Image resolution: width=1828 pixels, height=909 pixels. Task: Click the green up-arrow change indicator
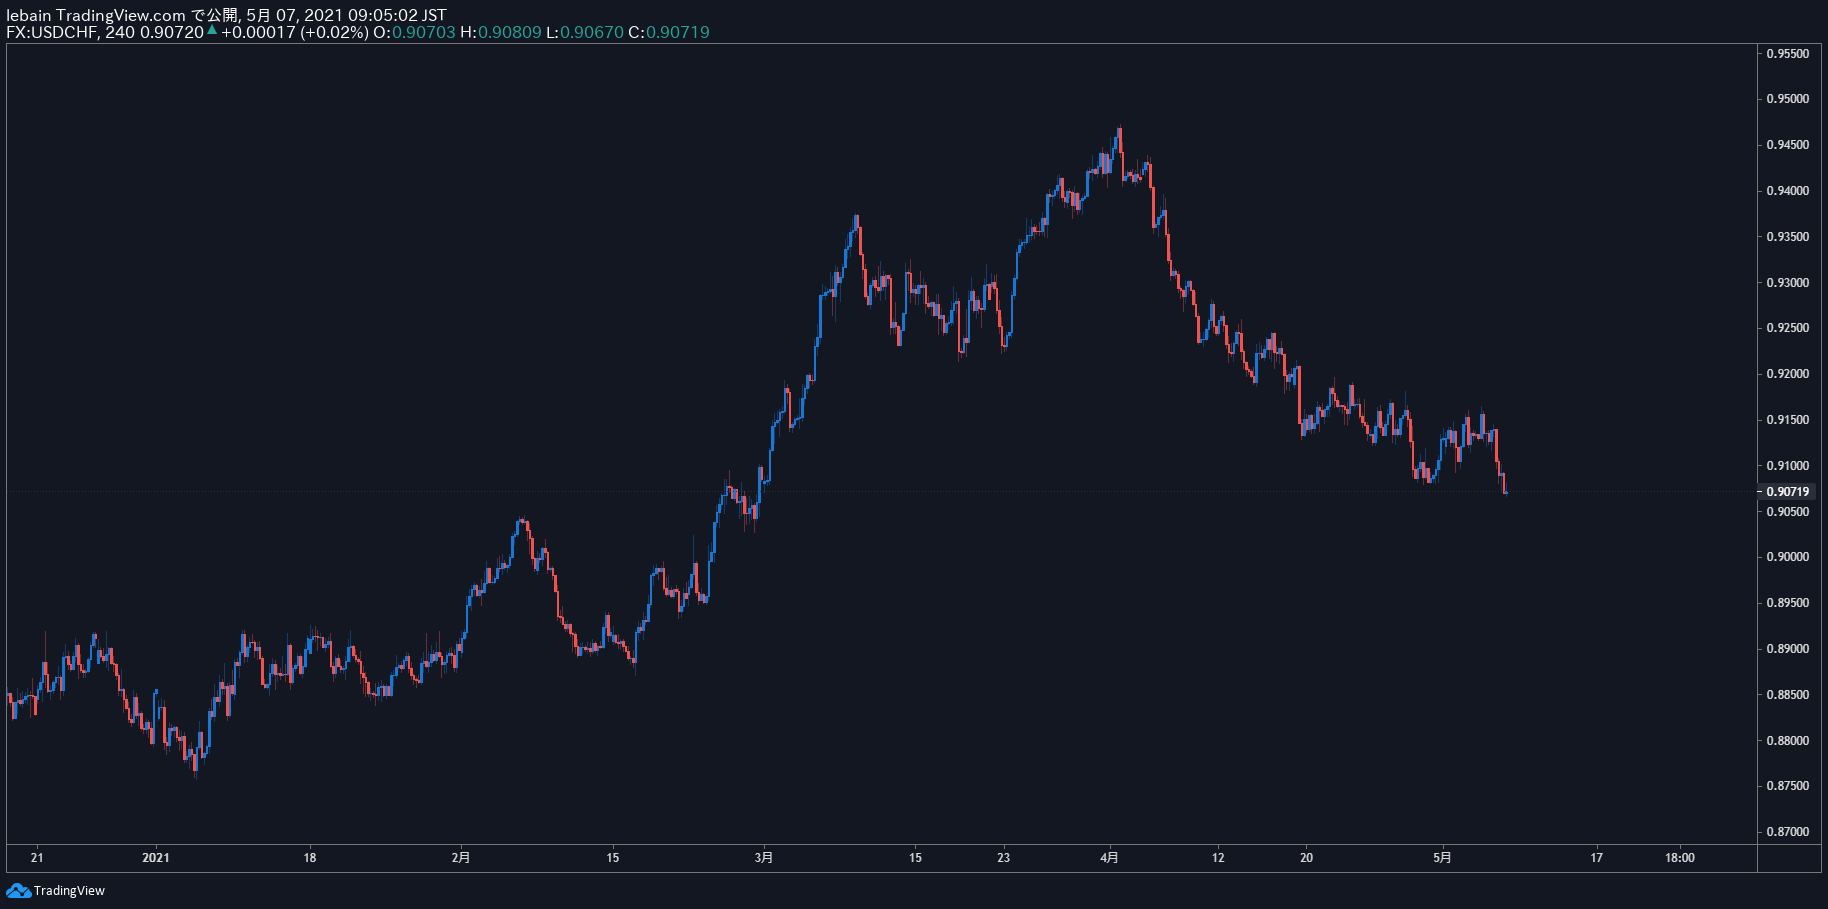212,30
